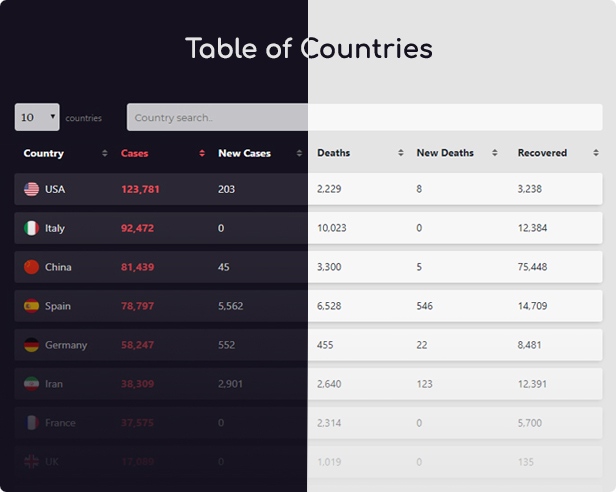616x492 pixels.
Task: Select USA cases value 123,781
Action: (x=140, y=189)
